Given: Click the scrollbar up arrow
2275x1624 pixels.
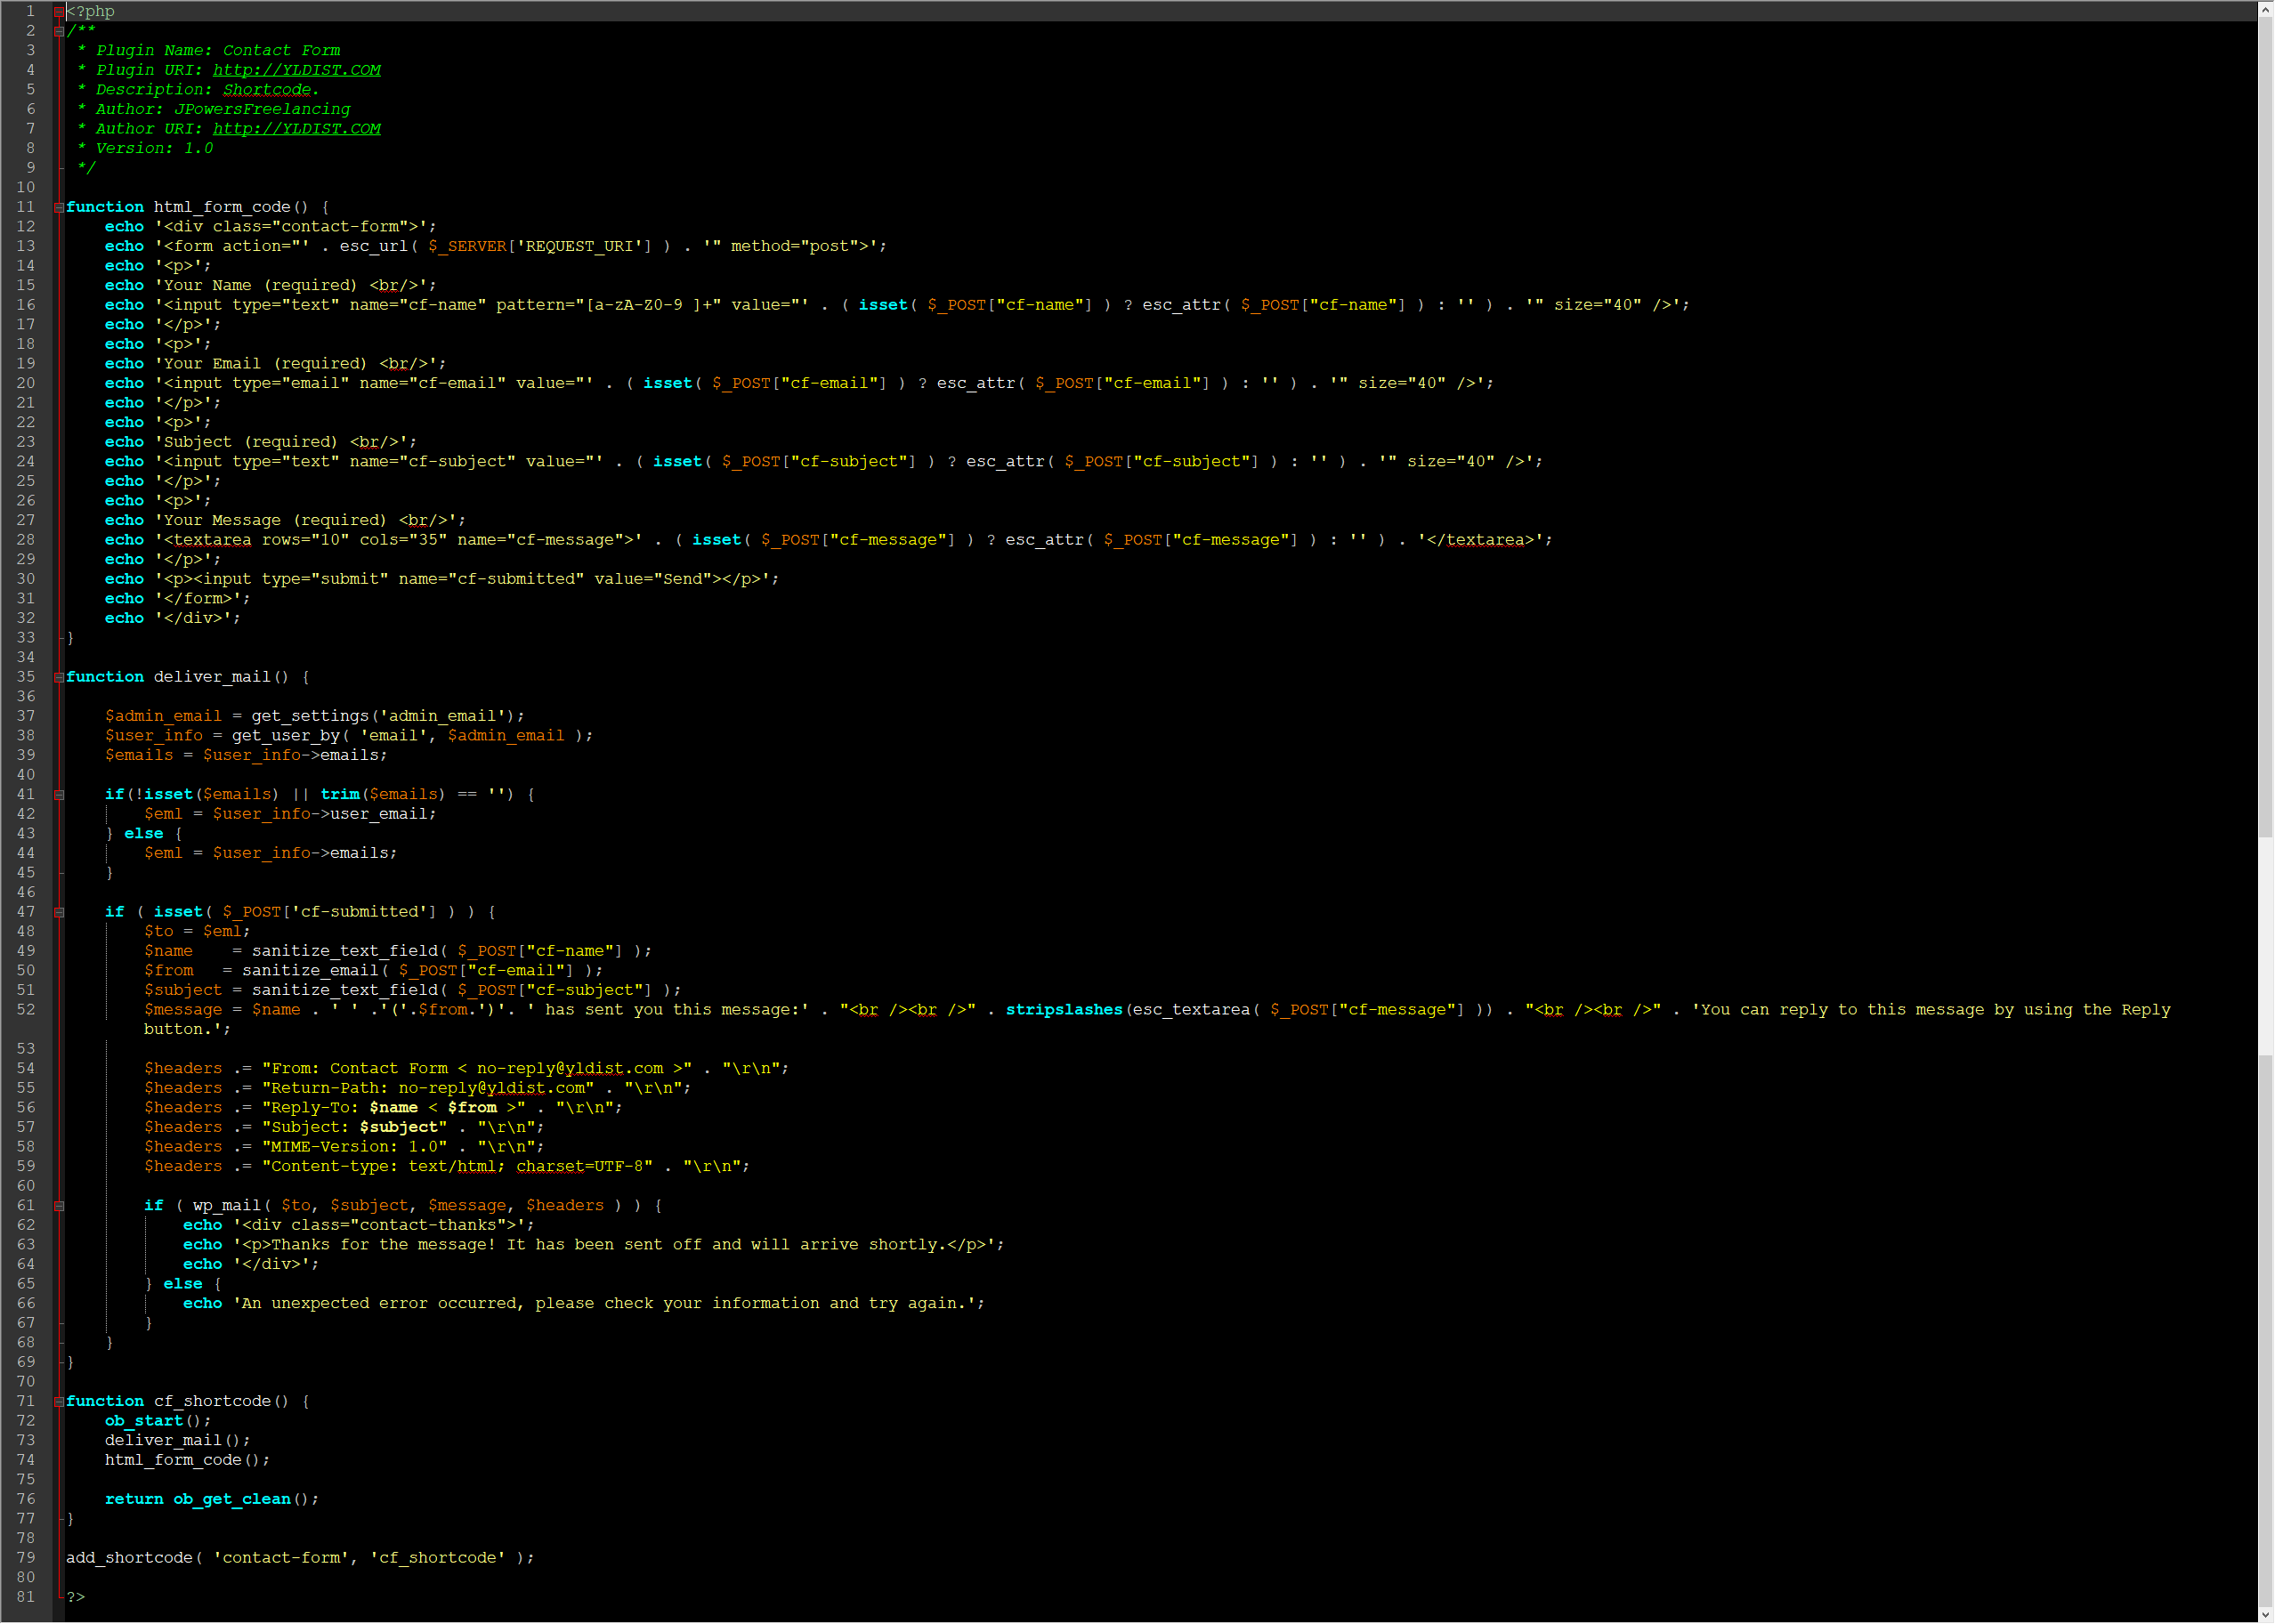Looking at the screenshot, I should click(x=2265, y=9).
